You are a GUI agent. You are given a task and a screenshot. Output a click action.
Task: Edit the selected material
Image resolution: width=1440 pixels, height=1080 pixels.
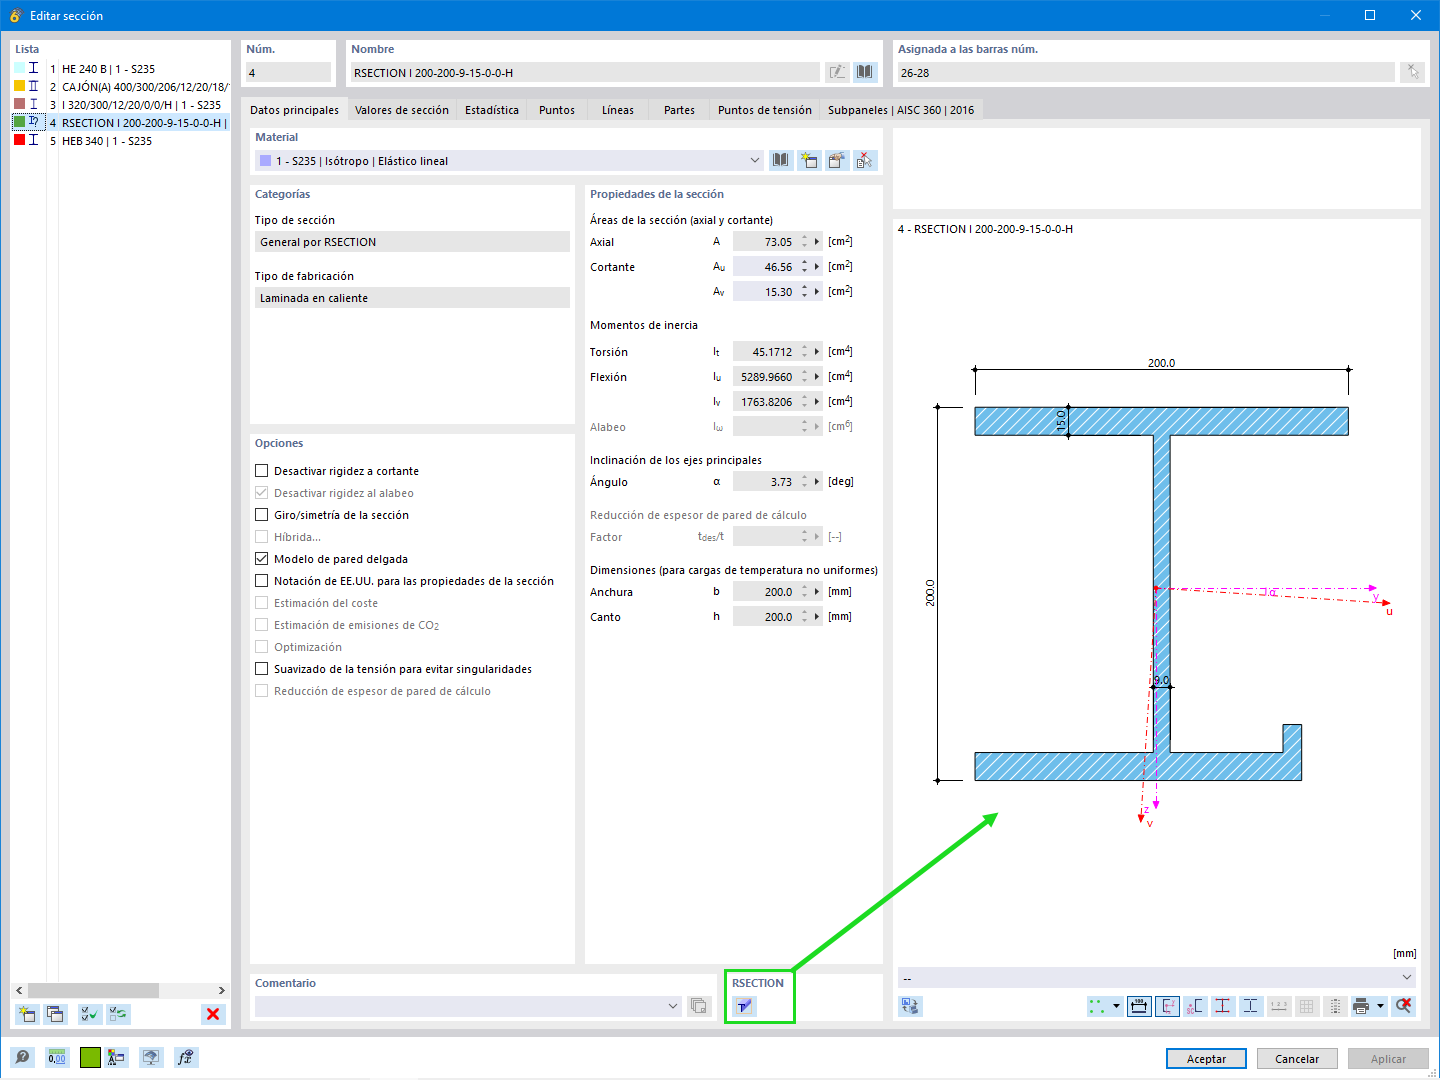point(836,160)
